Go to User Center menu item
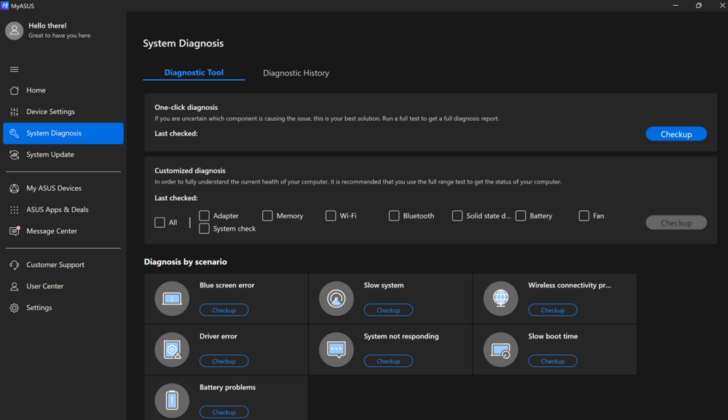Screen dimensions: 728x420 tap(63, 286)
